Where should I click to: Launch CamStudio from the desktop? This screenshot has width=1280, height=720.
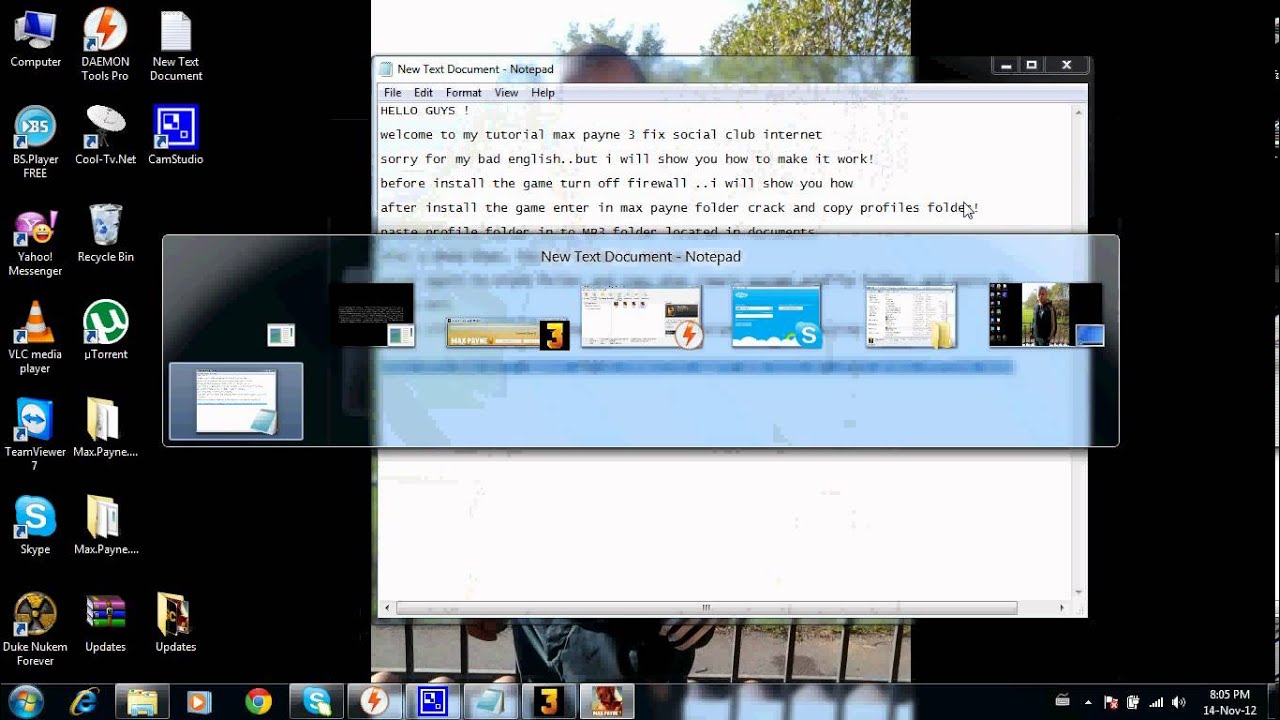pyautogui.click(x=176, y=135)
